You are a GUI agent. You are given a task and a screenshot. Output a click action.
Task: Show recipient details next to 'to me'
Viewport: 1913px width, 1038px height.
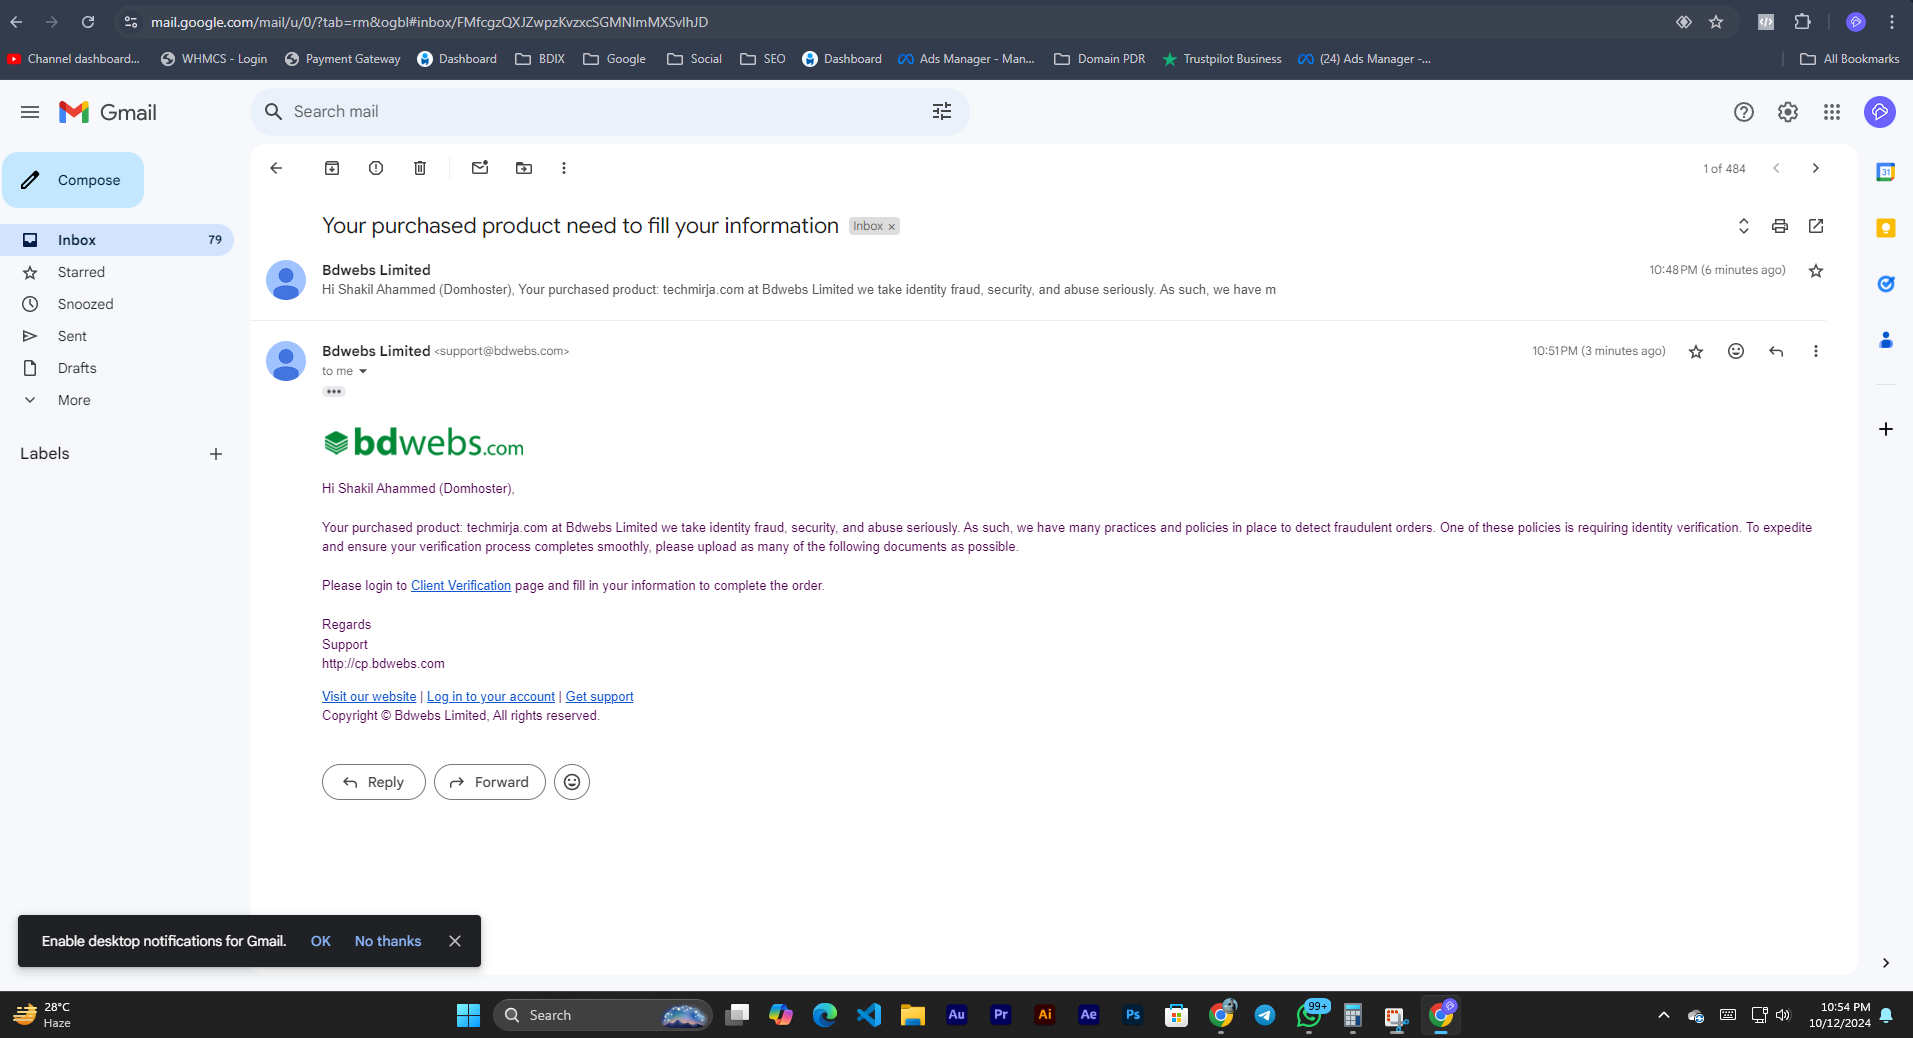[363, 371]
